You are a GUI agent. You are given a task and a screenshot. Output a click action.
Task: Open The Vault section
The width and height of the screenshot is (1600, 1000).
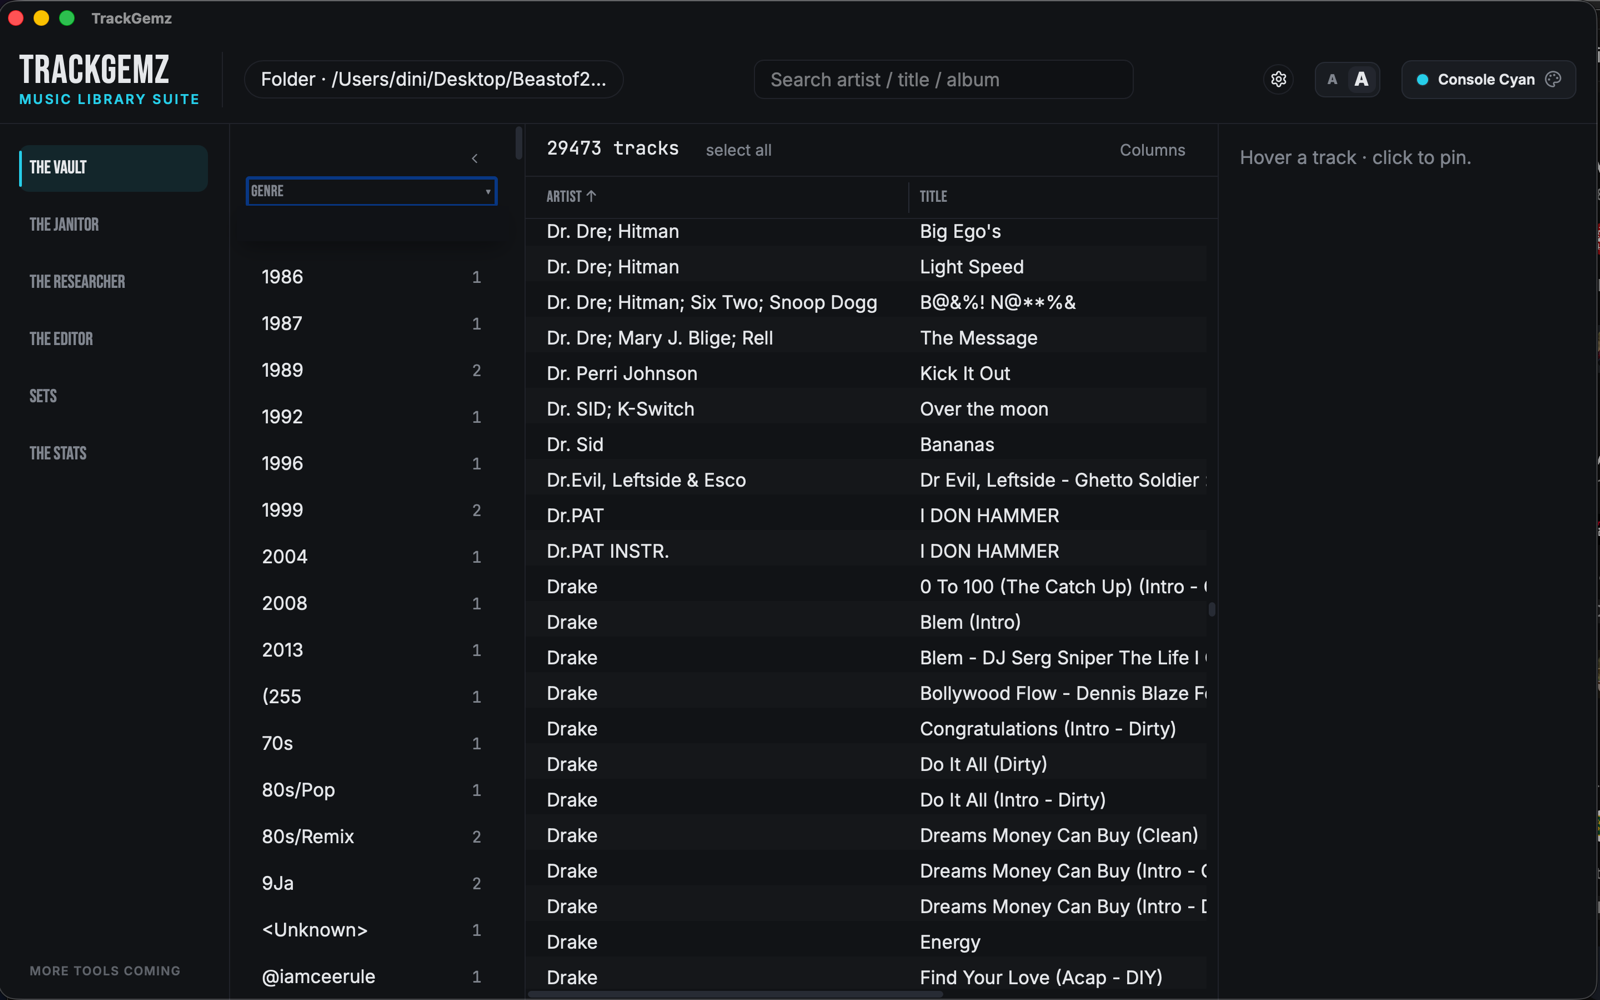pos(113,167)
